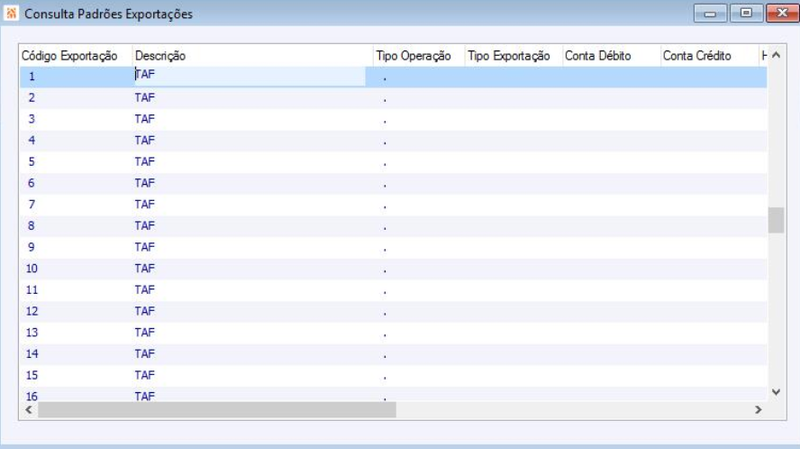Click TAF description in row 15
This screenshot has height=449, width=800.
145,375
